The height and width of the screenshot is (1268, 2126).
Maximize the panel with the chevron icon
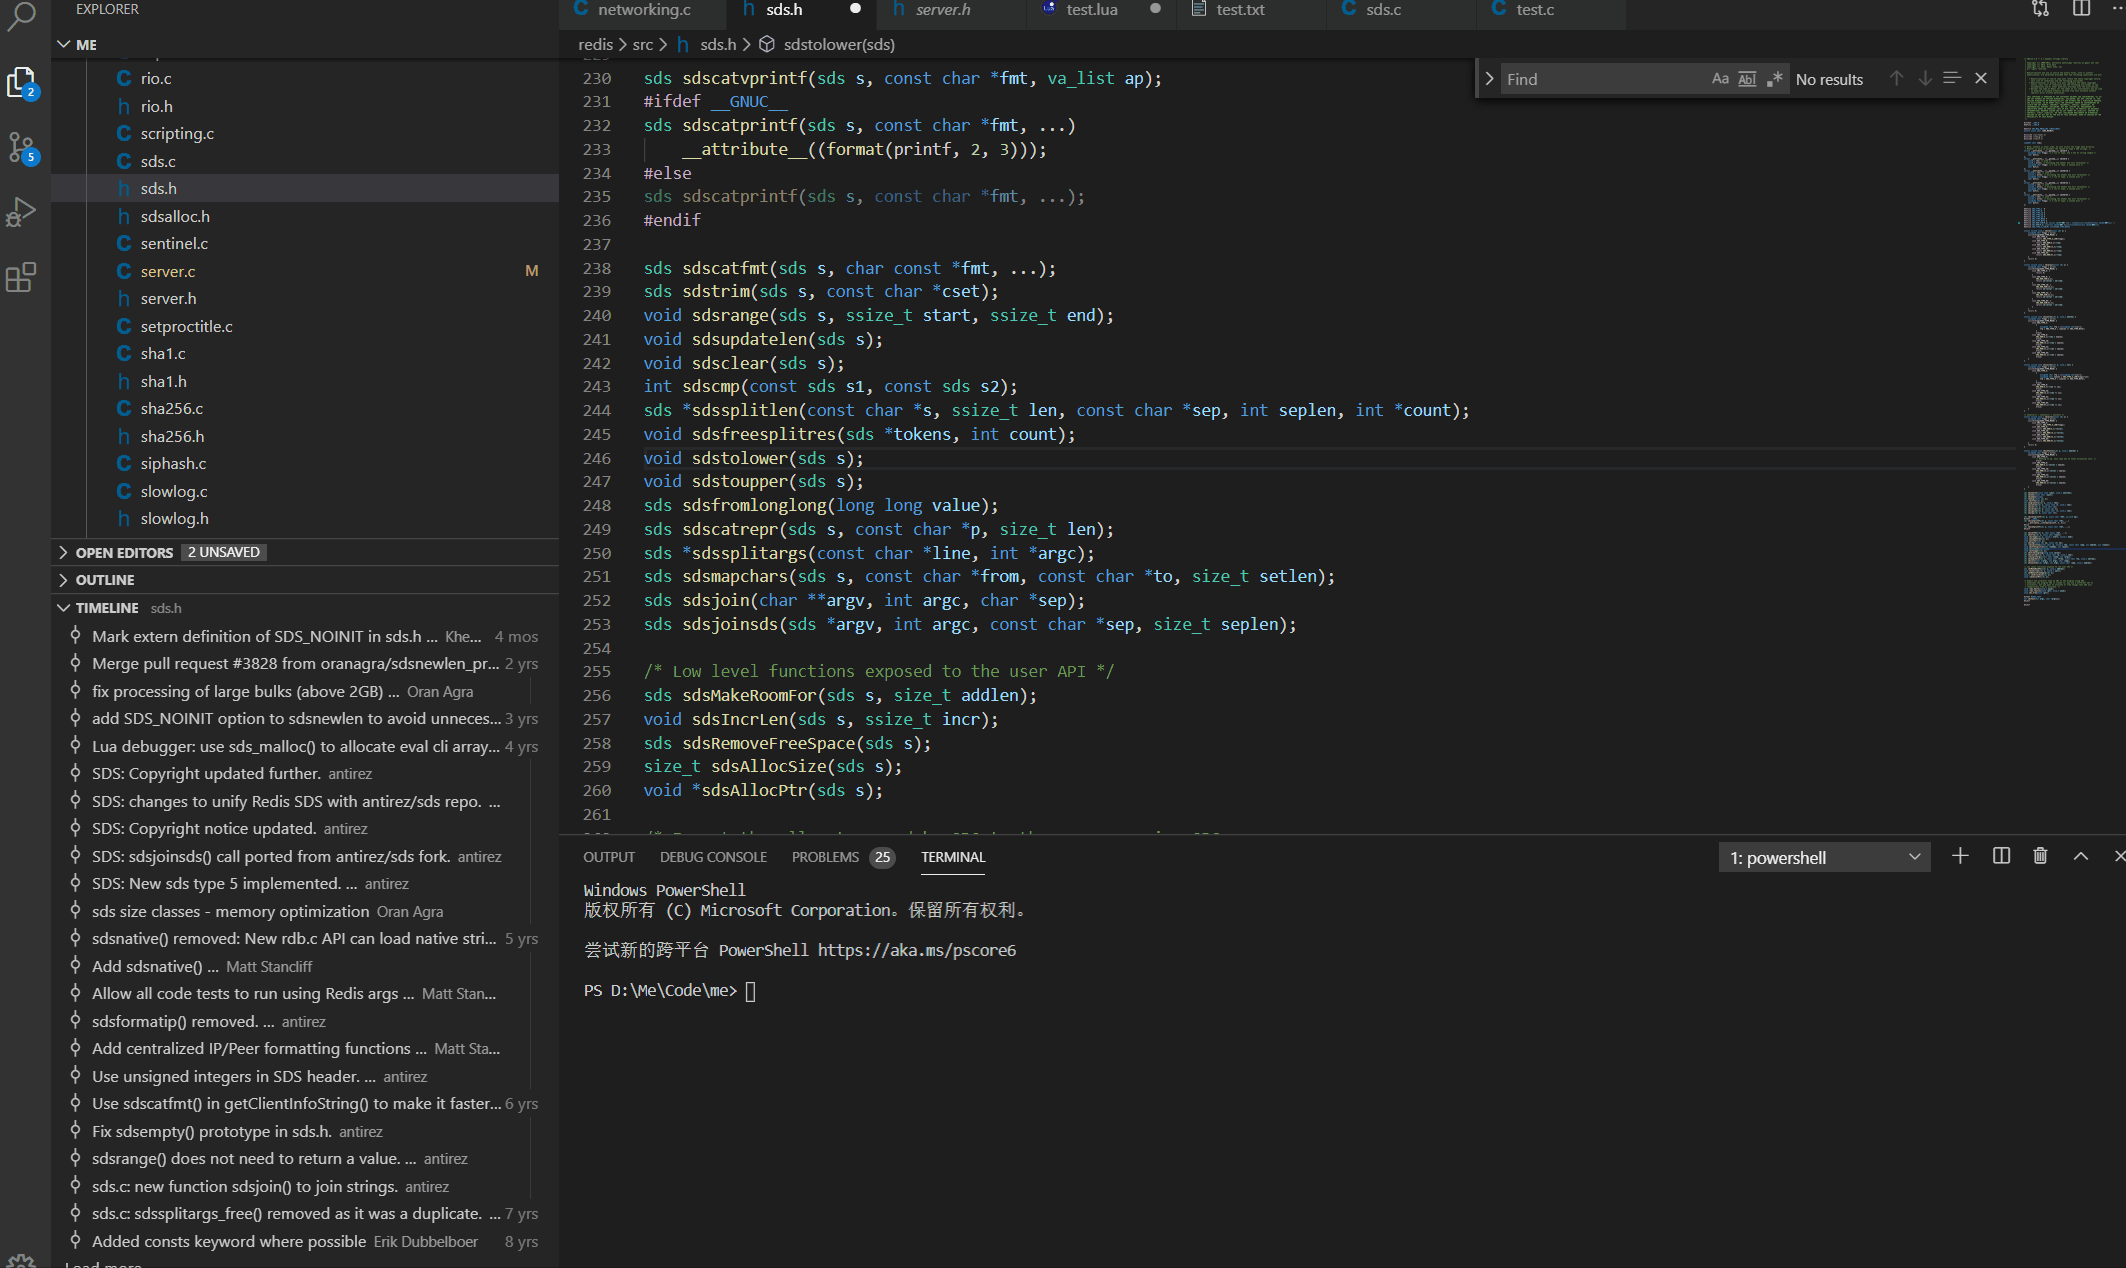point(2080,857)
